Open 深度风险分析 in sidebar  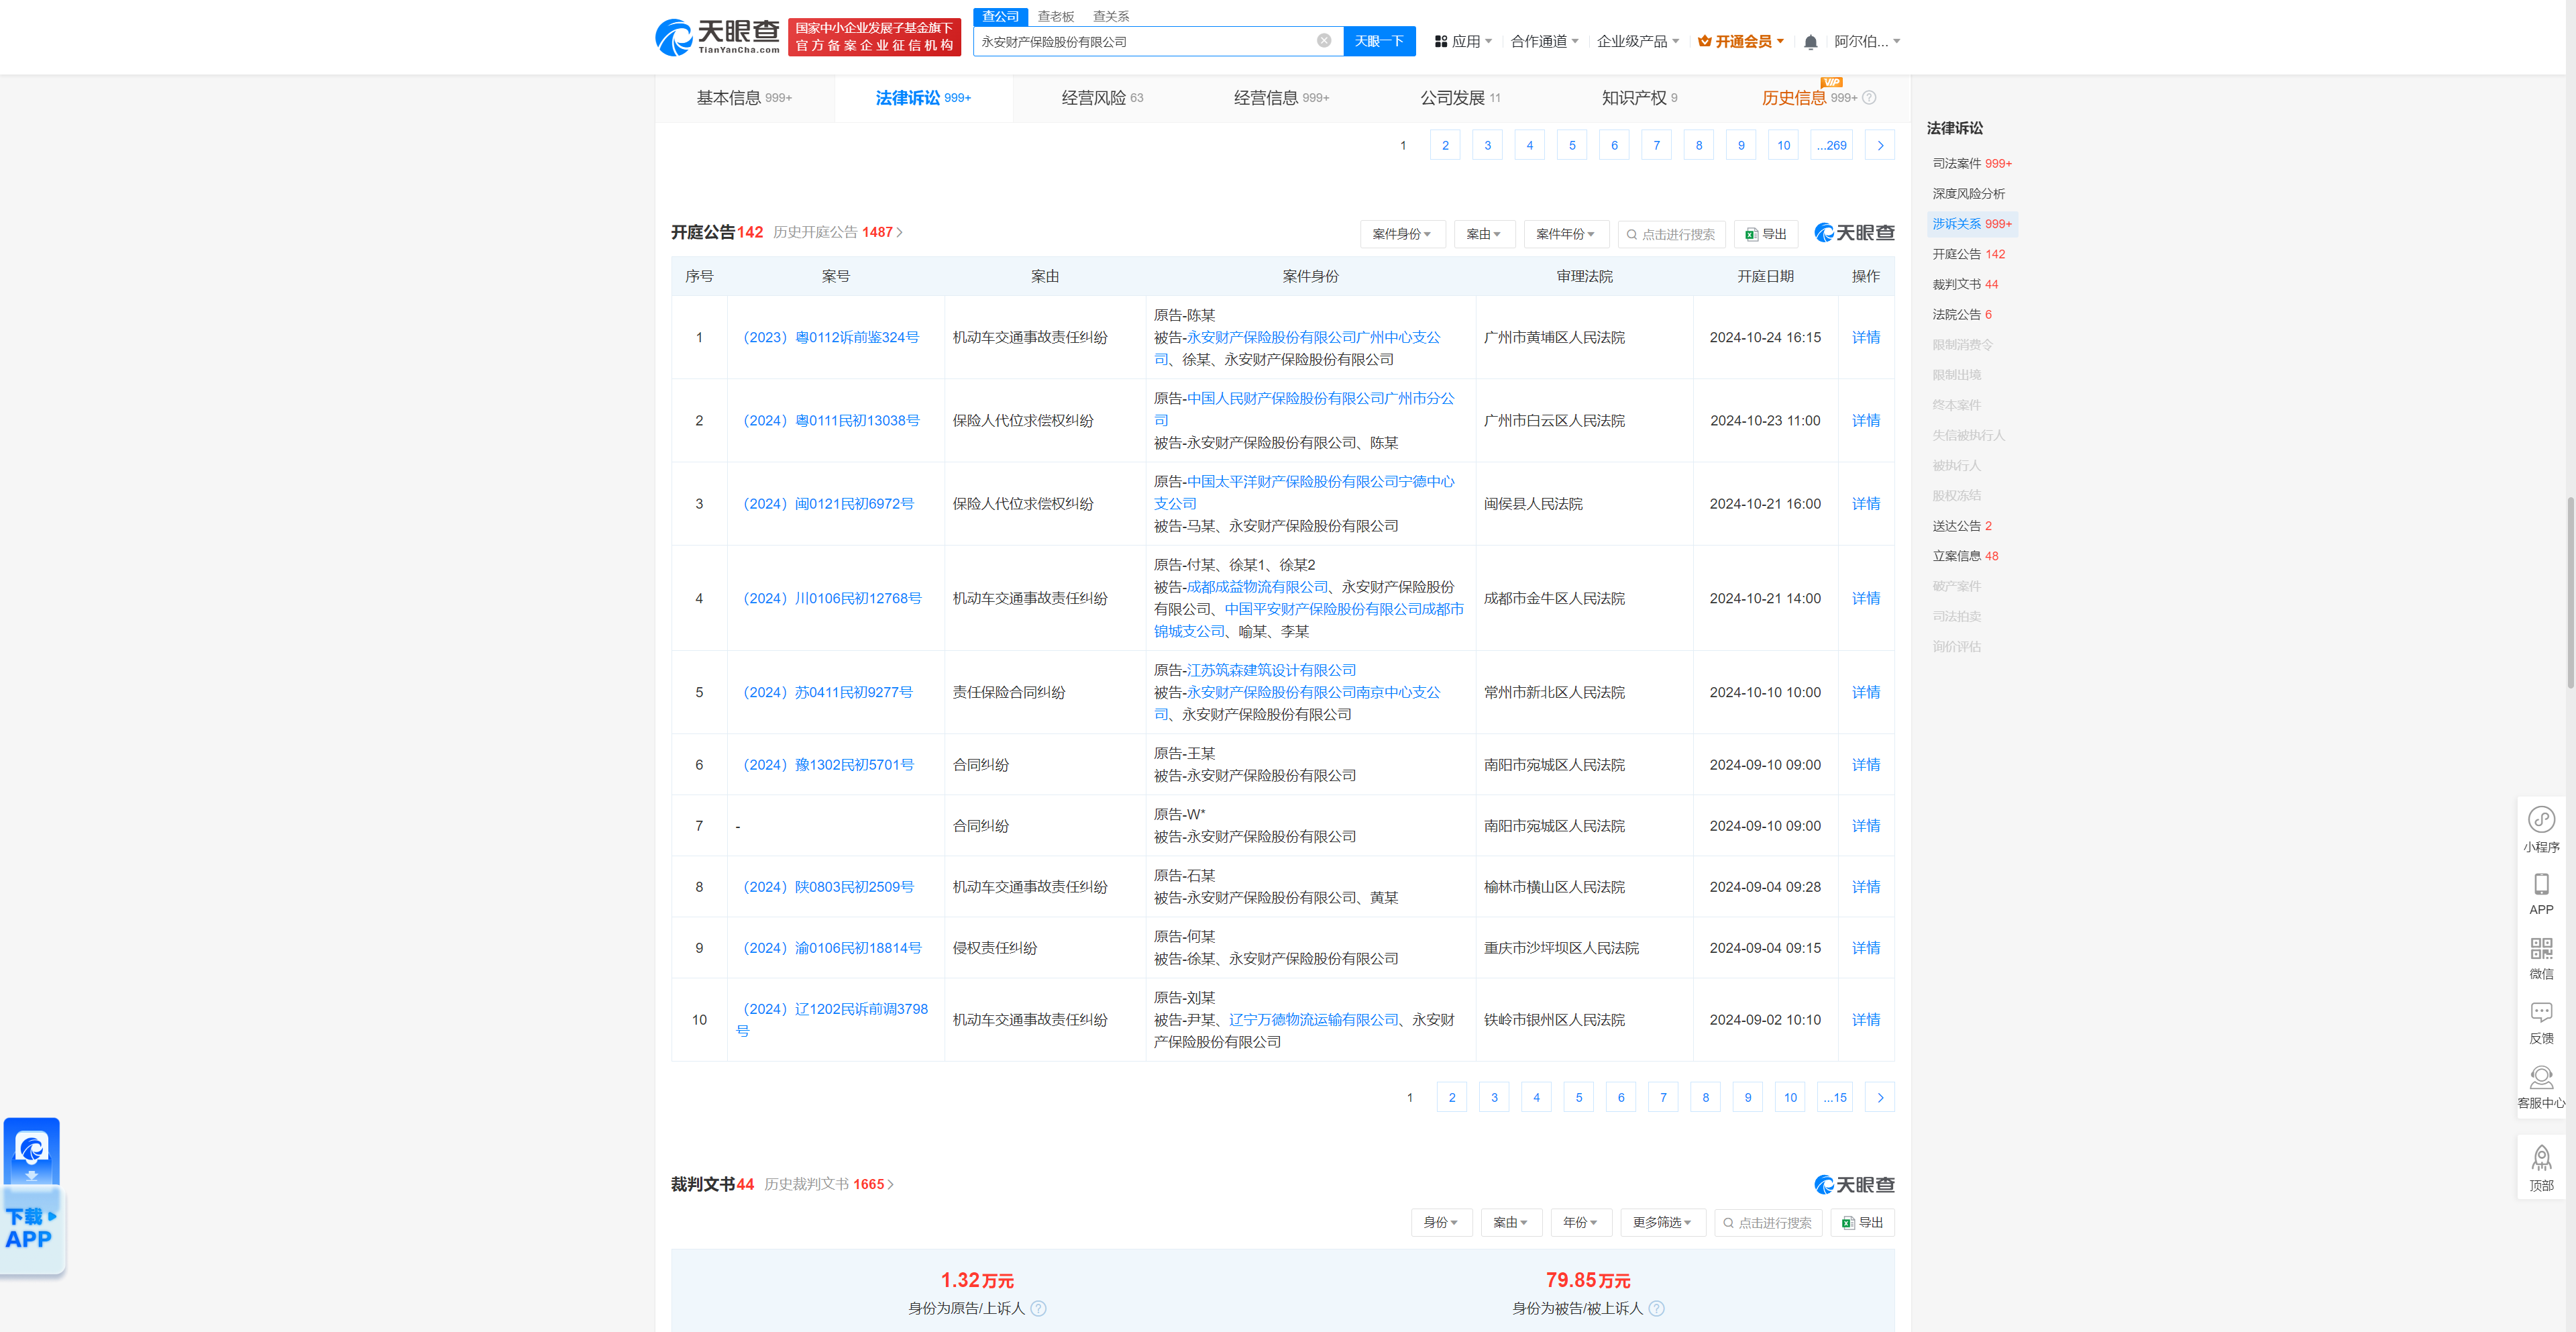(1968, 194)
